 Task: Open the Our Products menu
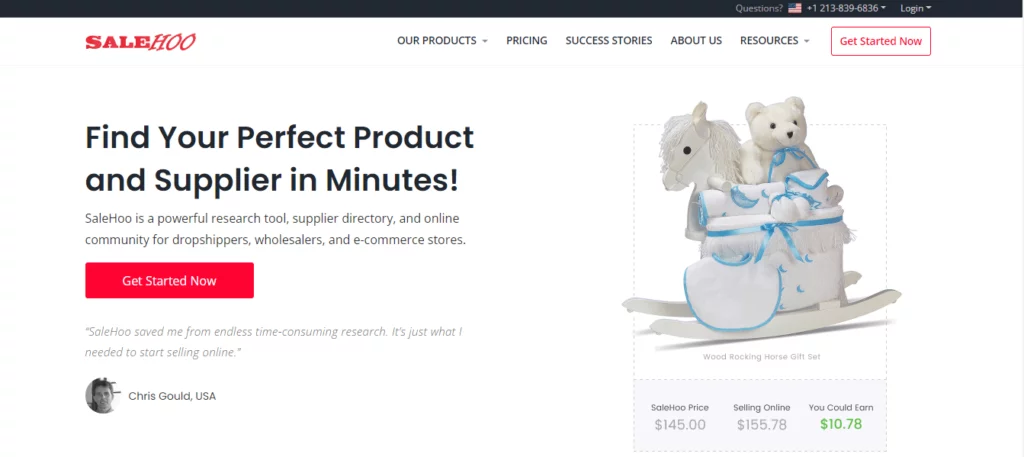pyautogui.click(x=442, y=40)
